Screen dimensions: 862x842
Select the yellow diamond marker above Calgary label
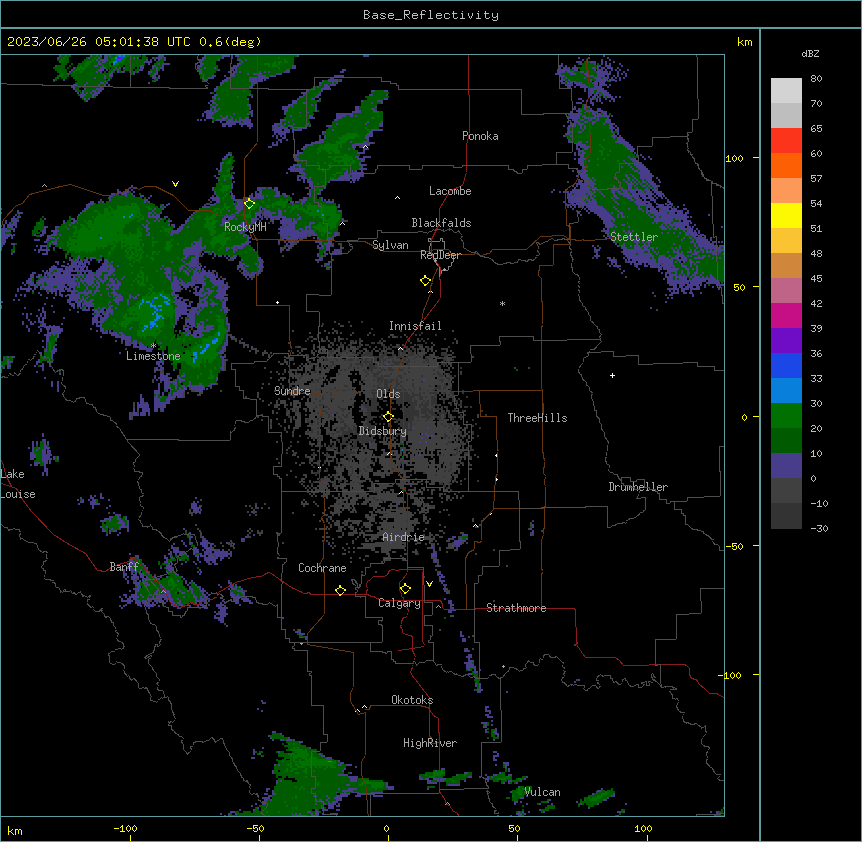coord(405,589)
